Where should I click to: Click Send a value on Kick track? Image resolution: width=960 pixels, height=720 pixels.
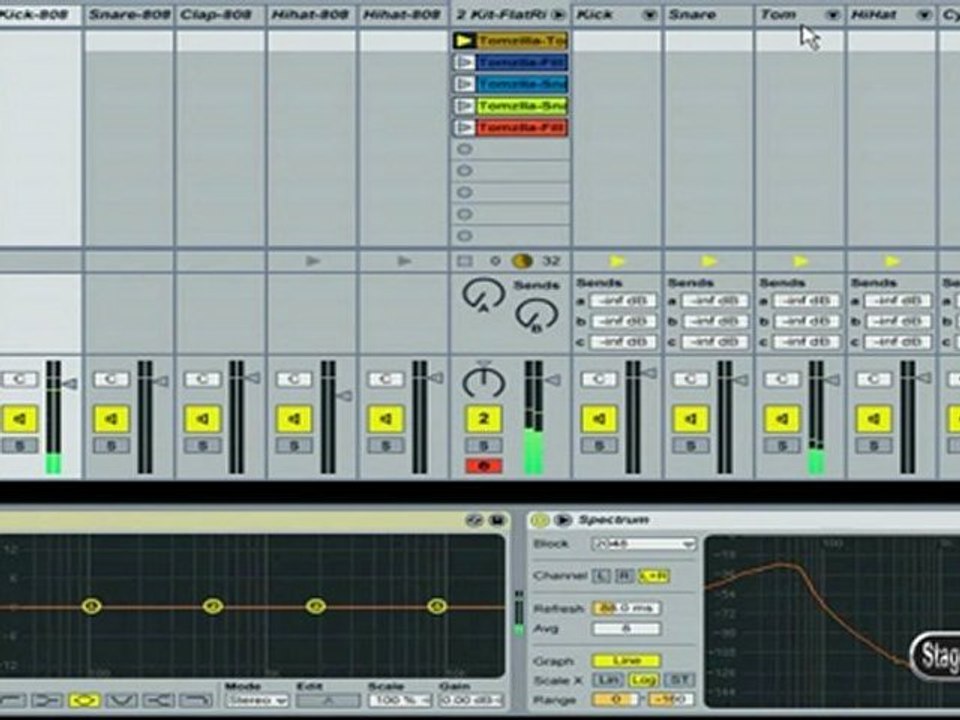623,301
